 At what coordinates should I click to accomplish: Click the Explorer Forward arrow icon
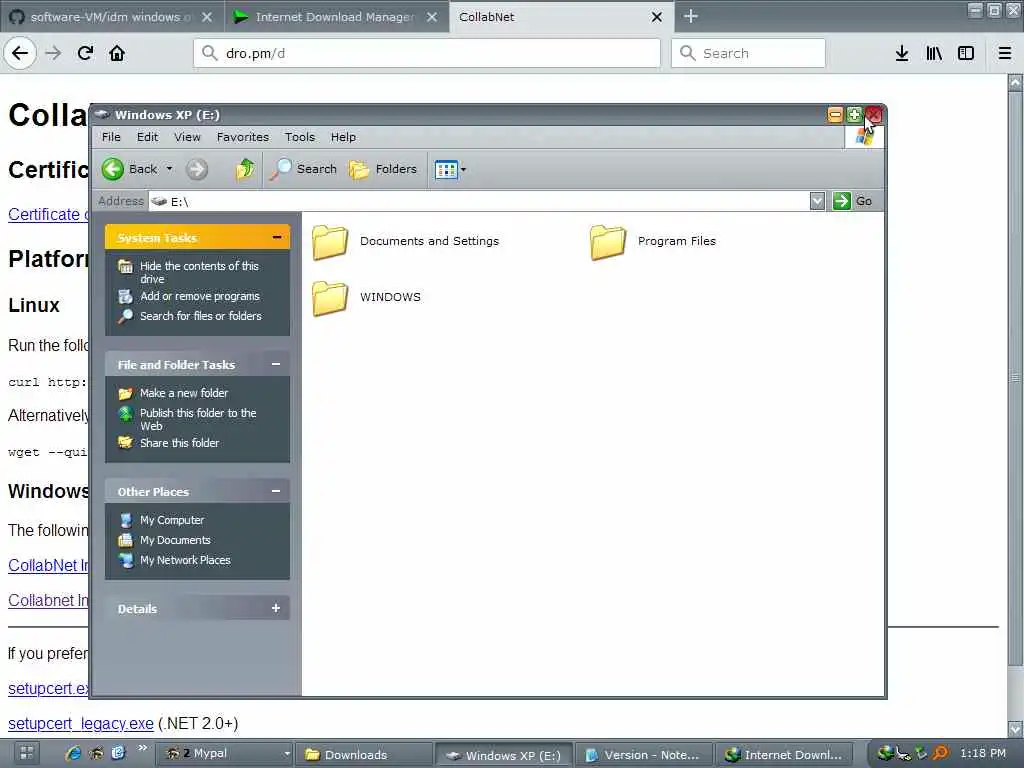coord(197,169)
